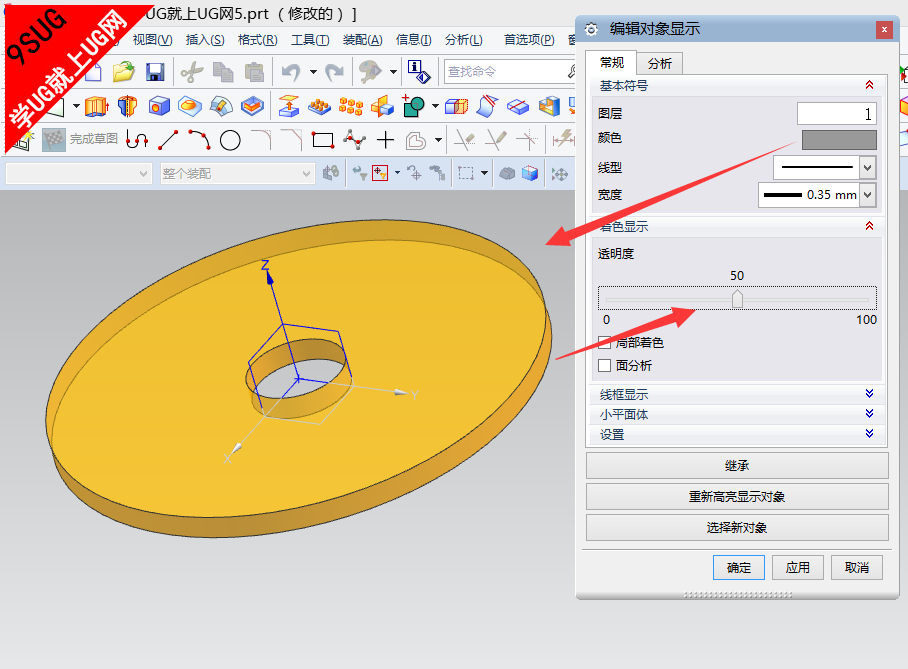The image size is (908, 669).
Task: Select the sketch Profile tool
Action: [x=137, y=140]
